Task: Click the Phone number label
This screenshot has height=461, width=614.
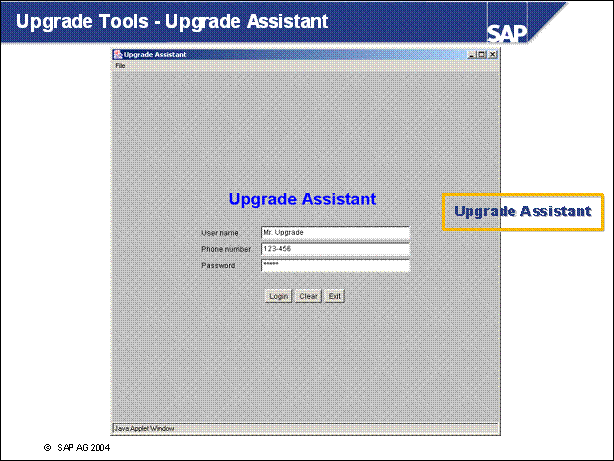Action: 226,249
